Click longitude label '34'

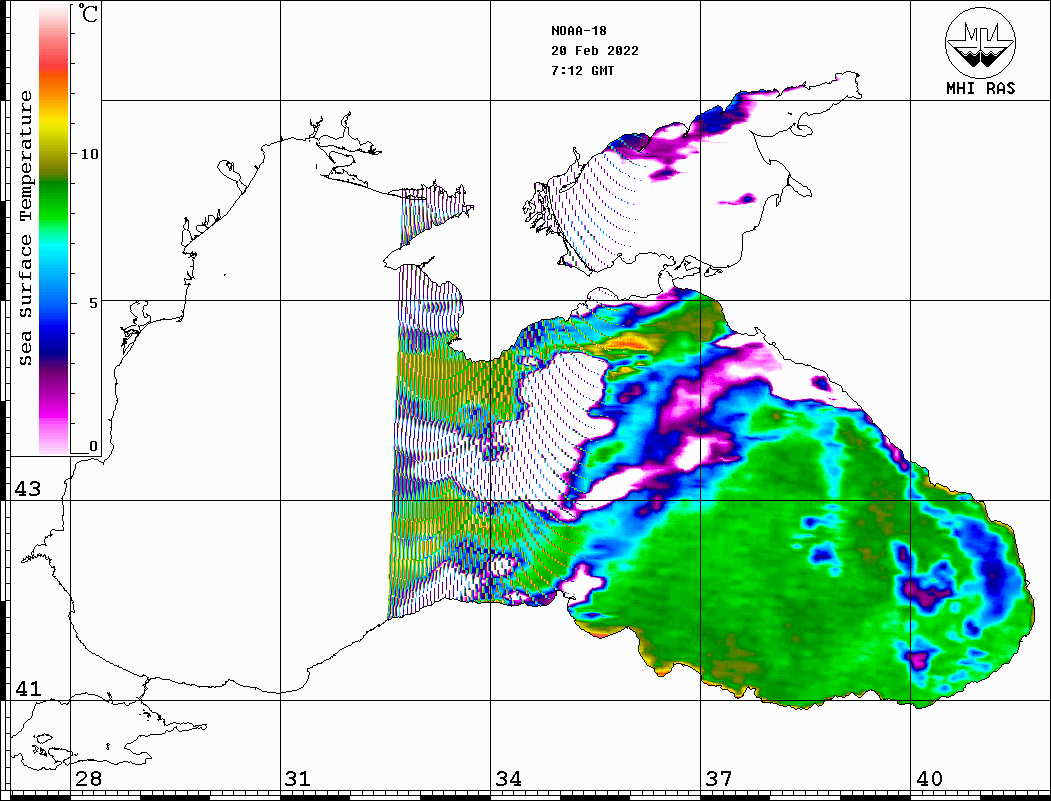coord(508,778)
